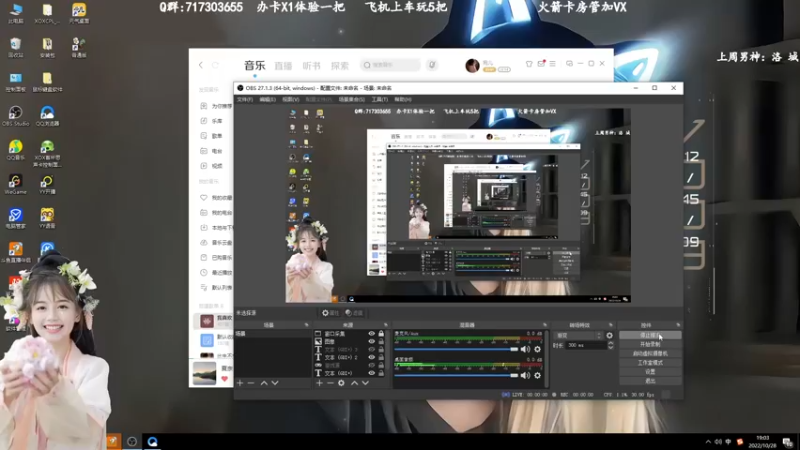Screen dimensions: 800x450
Task: Click the music app search field
Action: tap(390, 65)
